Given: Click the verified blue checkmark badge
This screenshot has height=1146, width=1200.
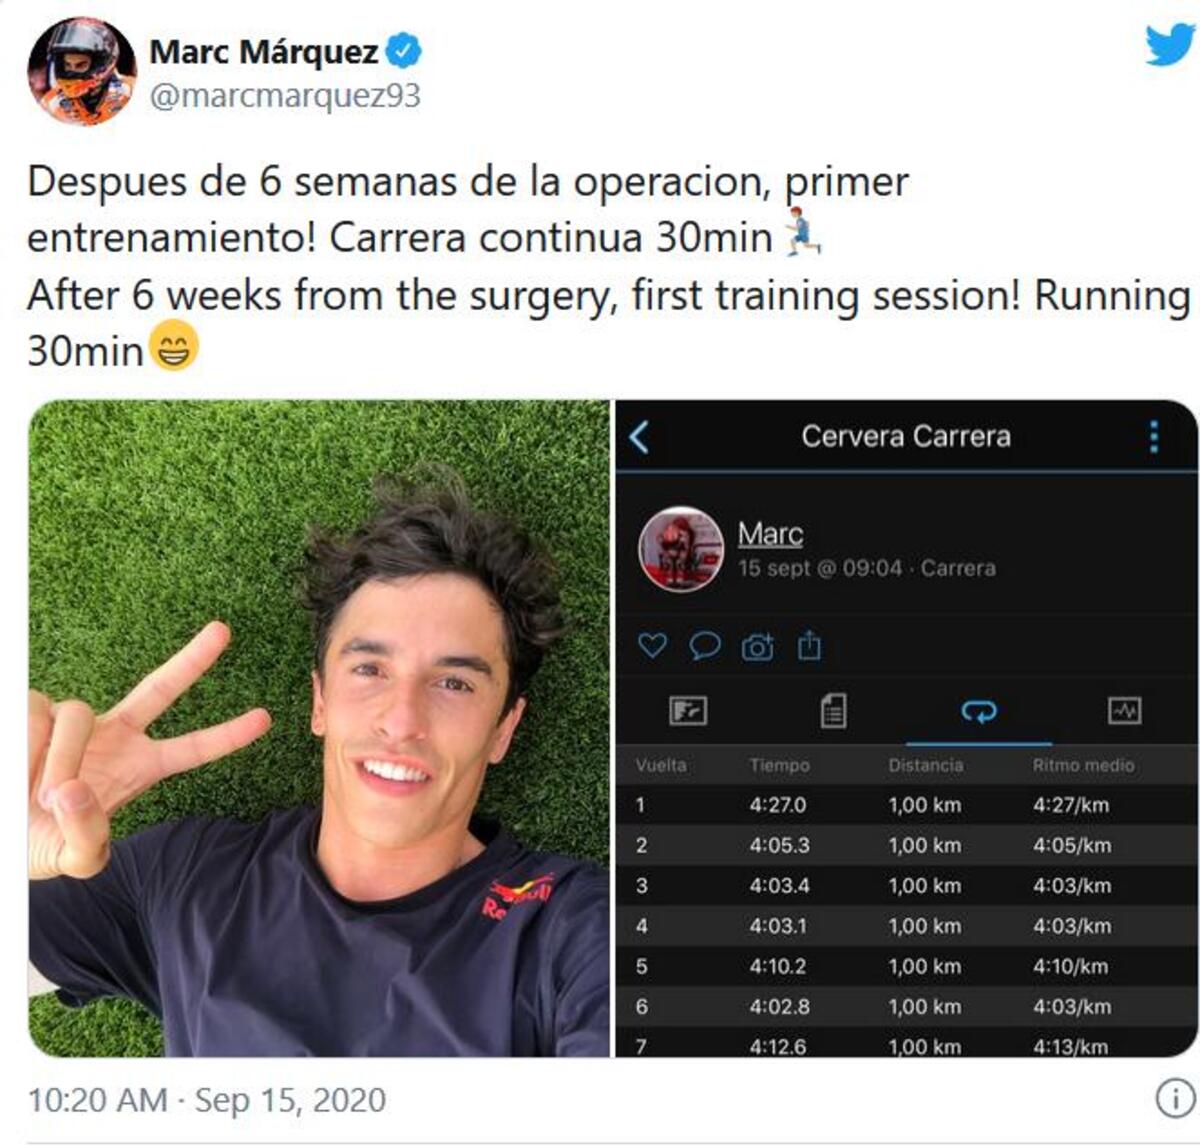Looking at the screenshot, I should point(404,51).
